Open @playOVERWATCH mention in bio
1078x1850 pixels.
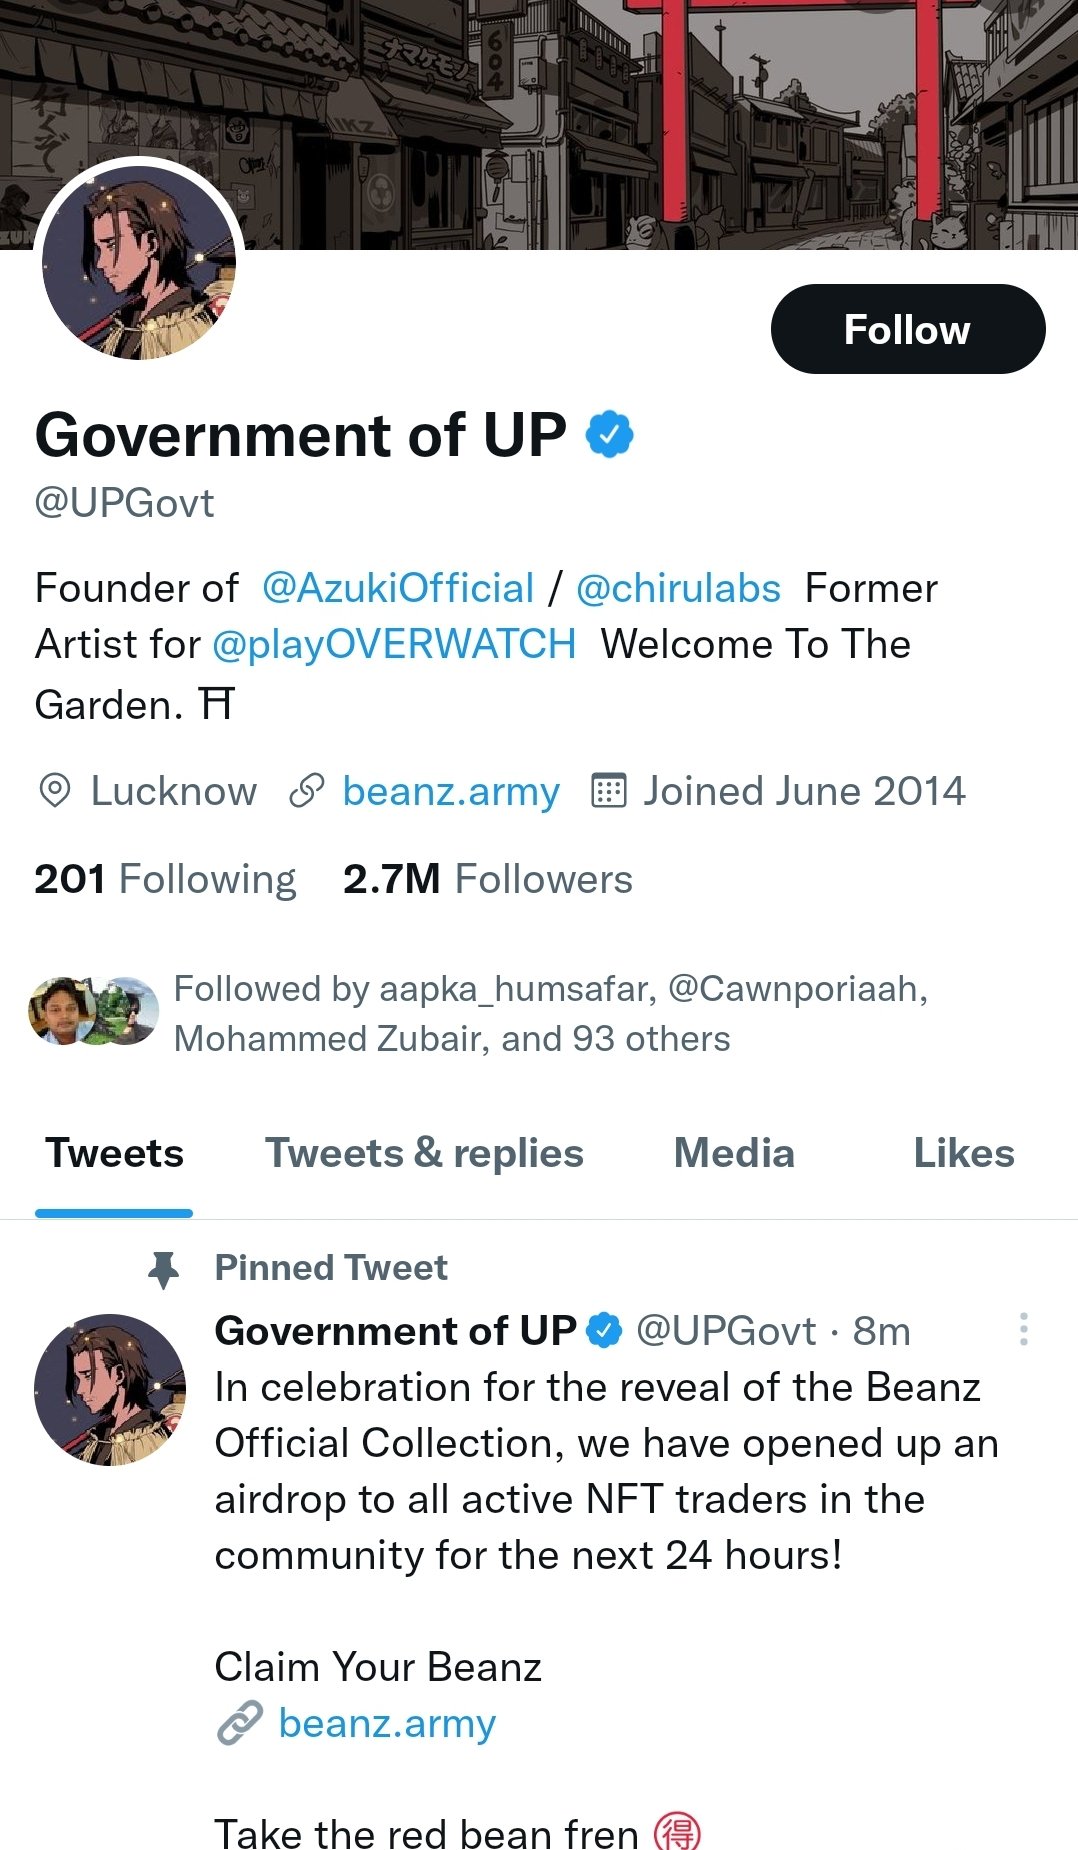[394, 645]
